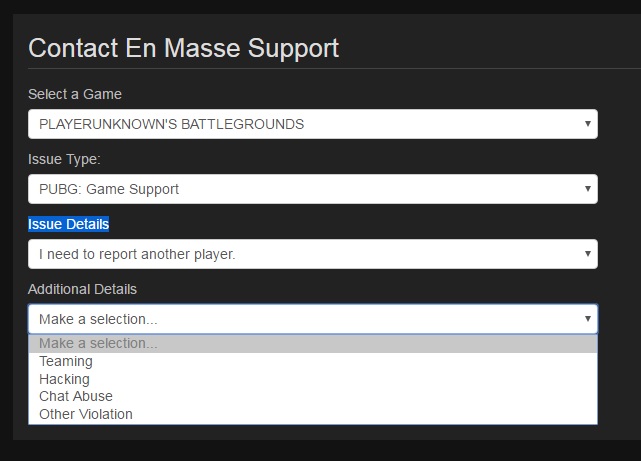Open the PLAYERUNKNOWN'S BATTLEGROUNDS game selector
Image resolution: width=641 pixels, height=461 pixels.
tap(300, 124)
